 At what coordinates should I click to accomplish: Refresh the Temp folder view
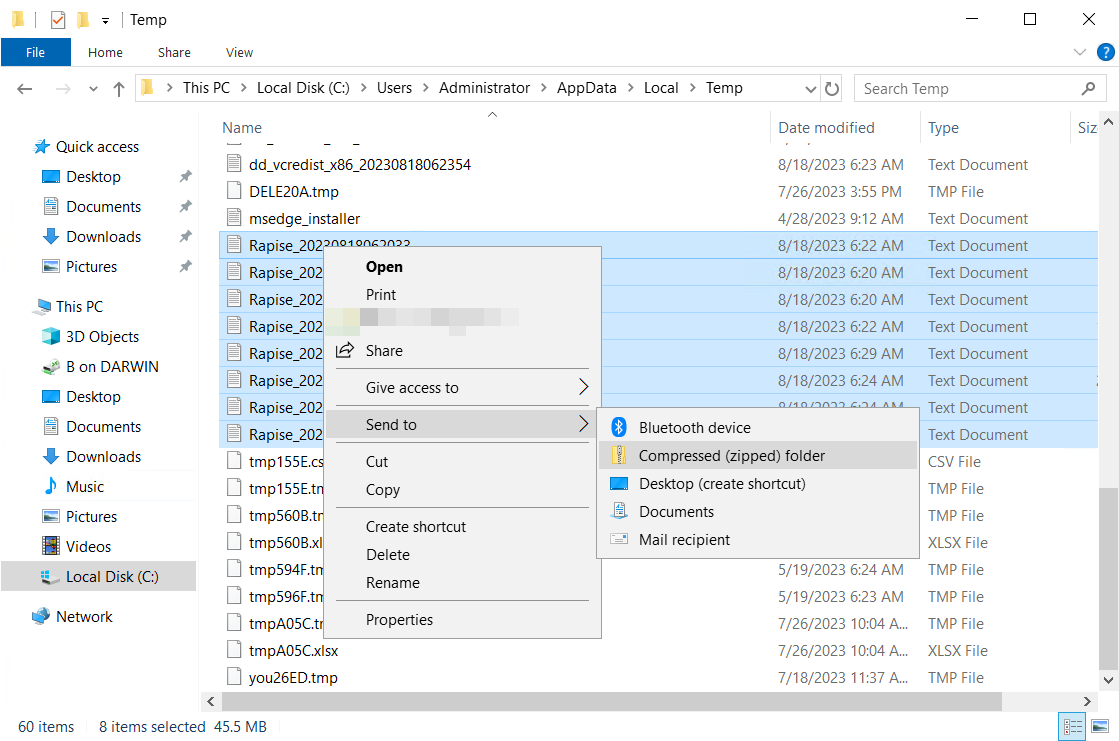pos(831,89)
